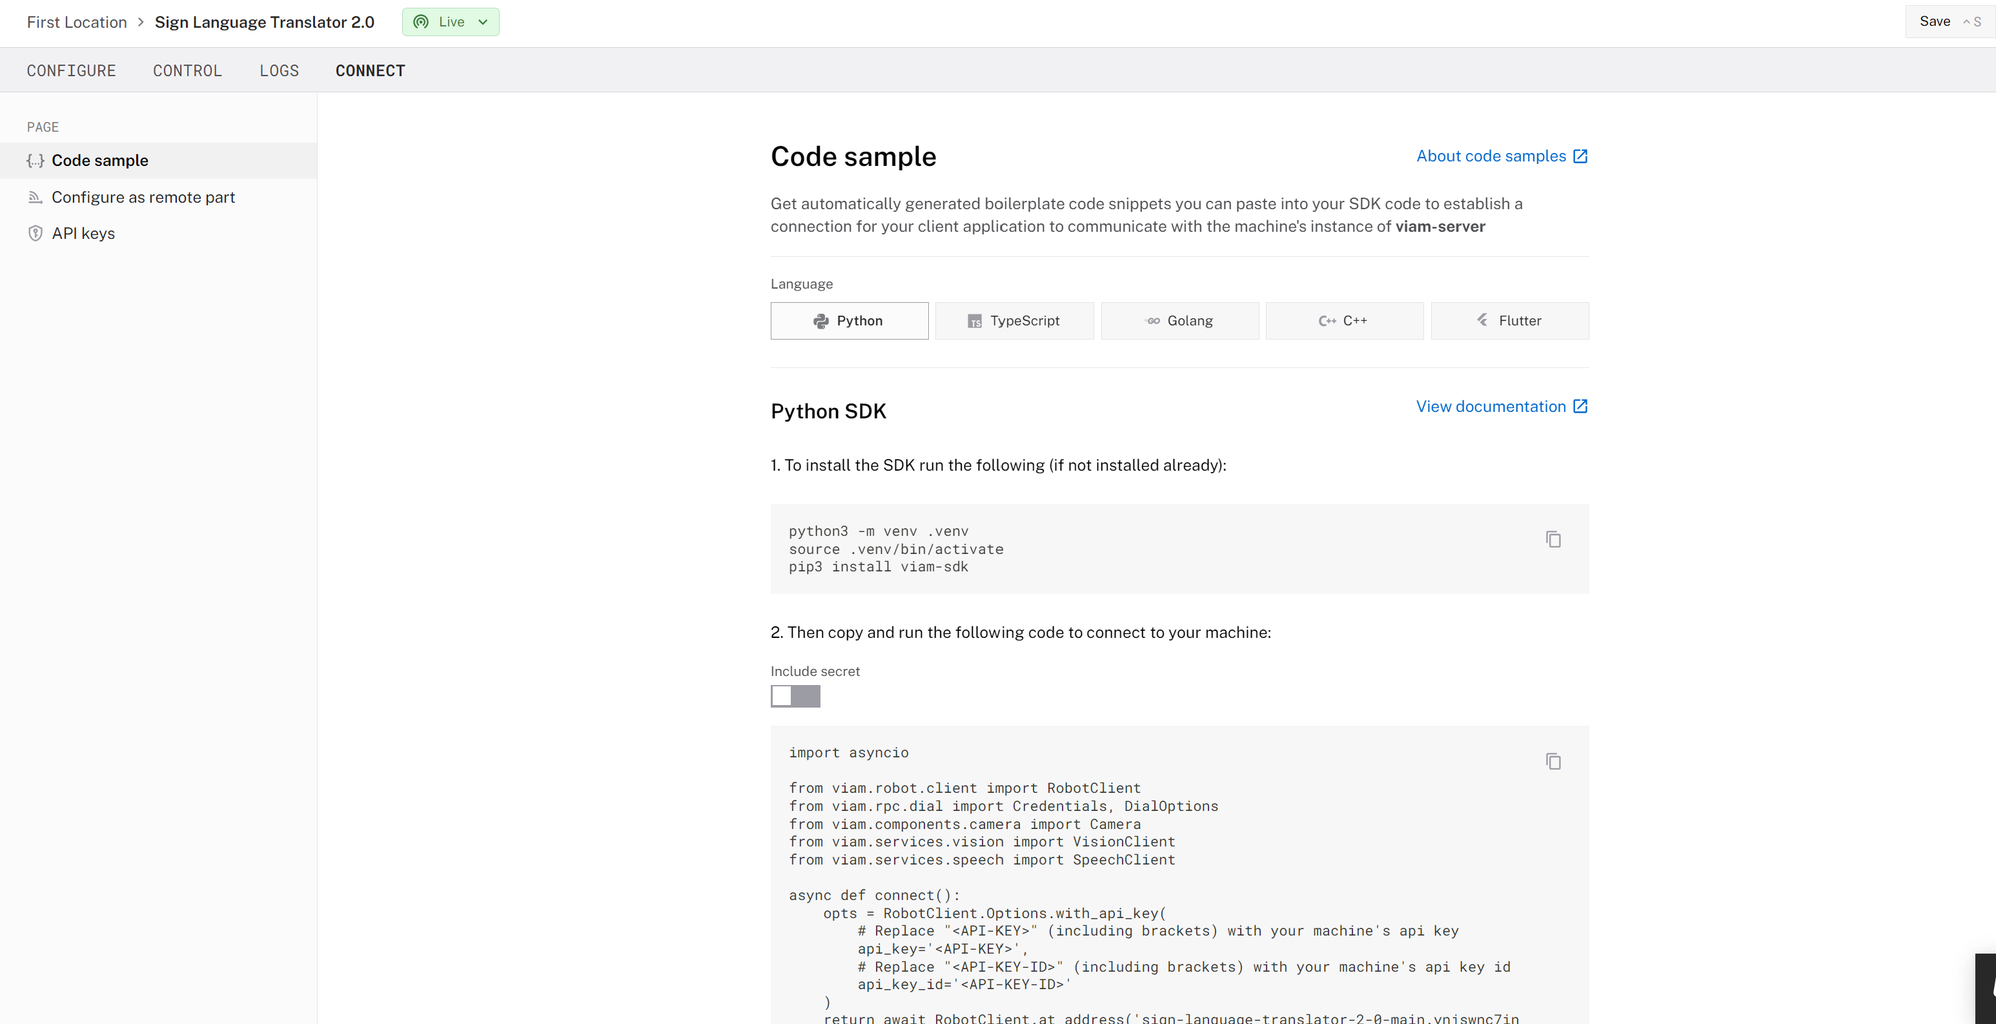This screenshot has height=1024, width=1996.
Task: Navigate to First Location breadcrumb
Action: [x=77, y=22]
